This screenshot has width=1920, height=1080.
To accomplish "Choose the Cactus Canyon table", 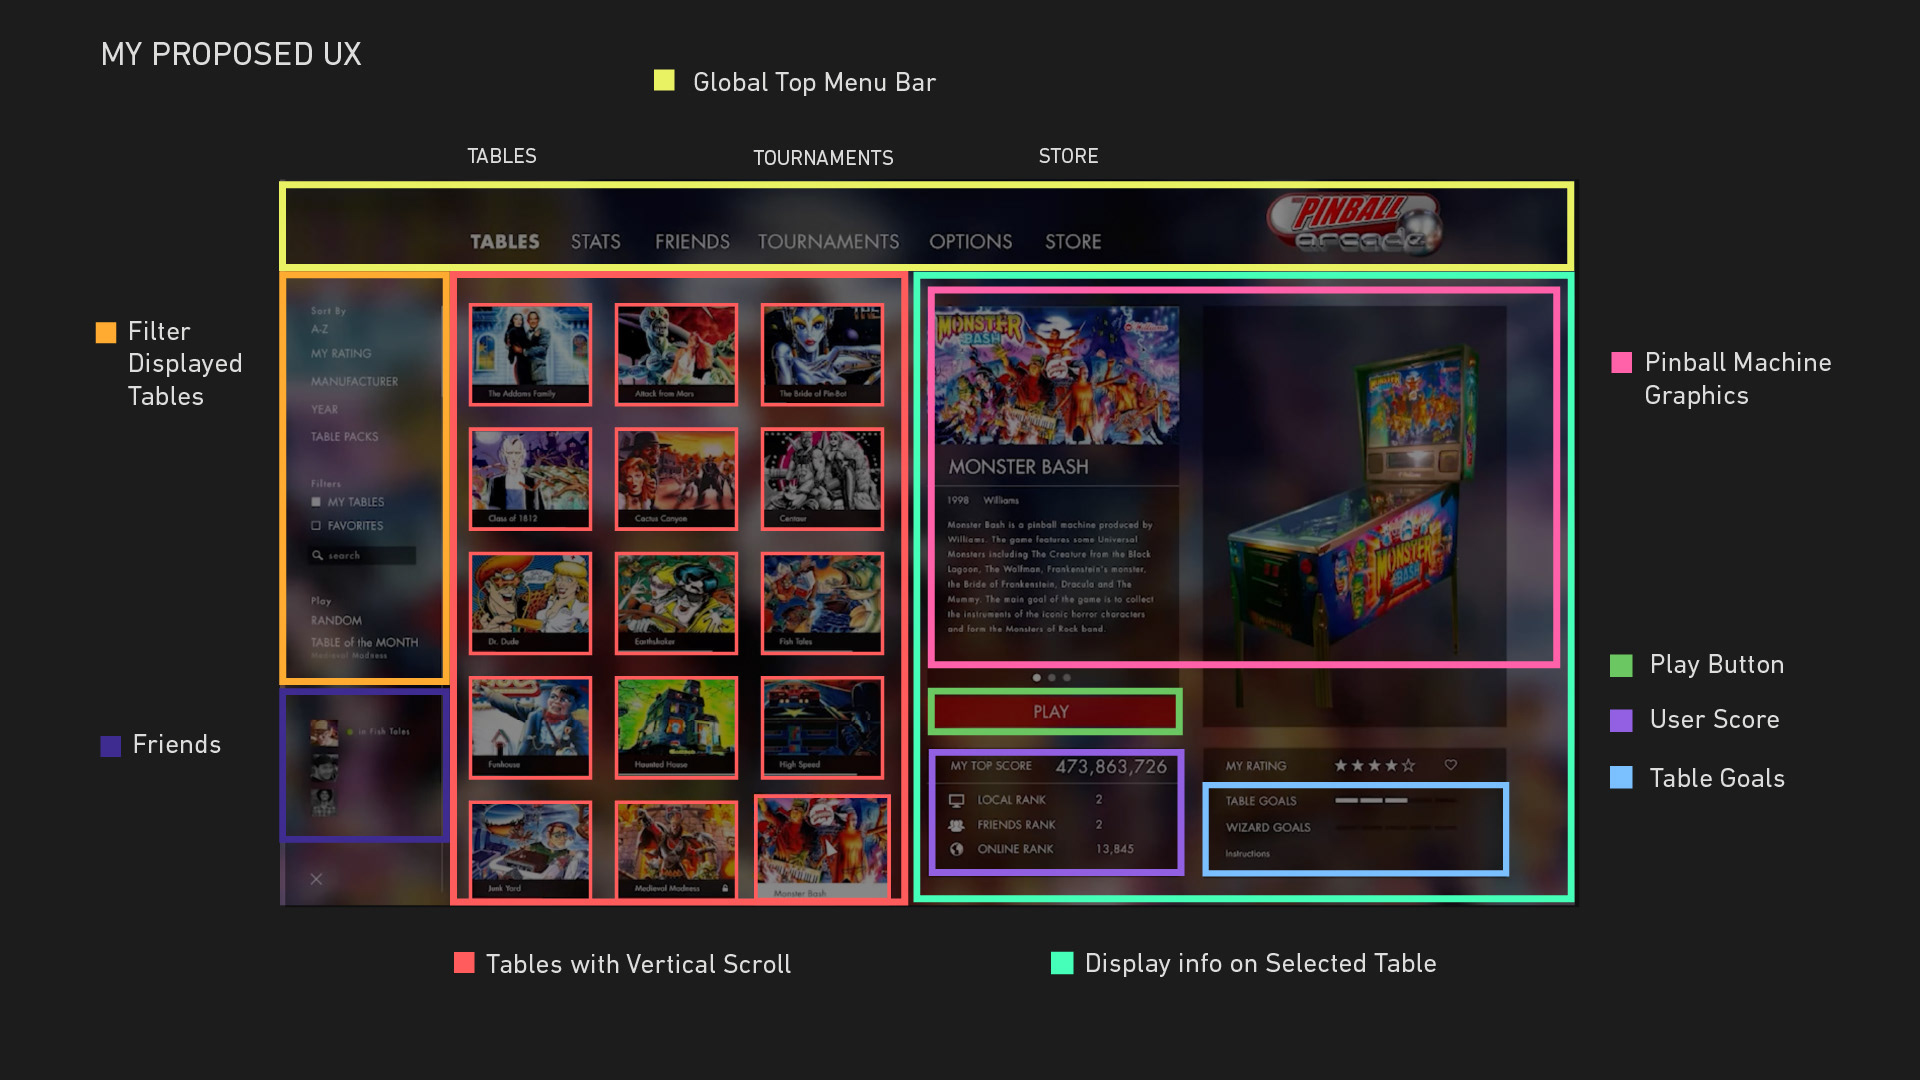I will [676, 479].
